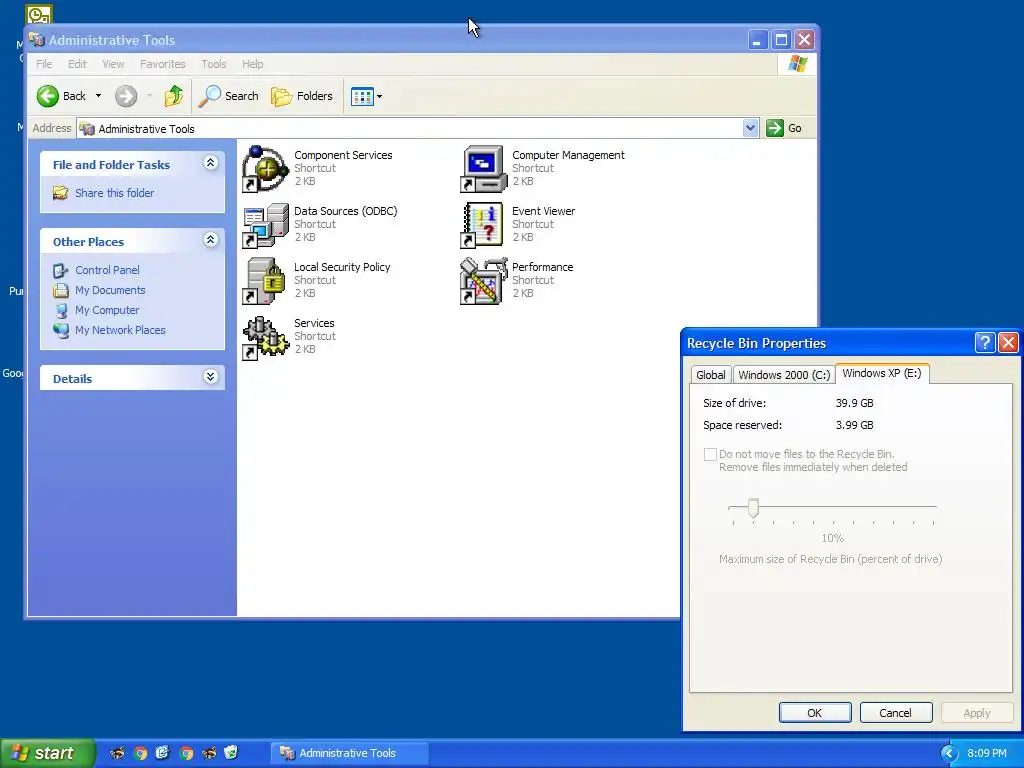Open the Edit menu
1024x768 pixels.
[77, 64]
